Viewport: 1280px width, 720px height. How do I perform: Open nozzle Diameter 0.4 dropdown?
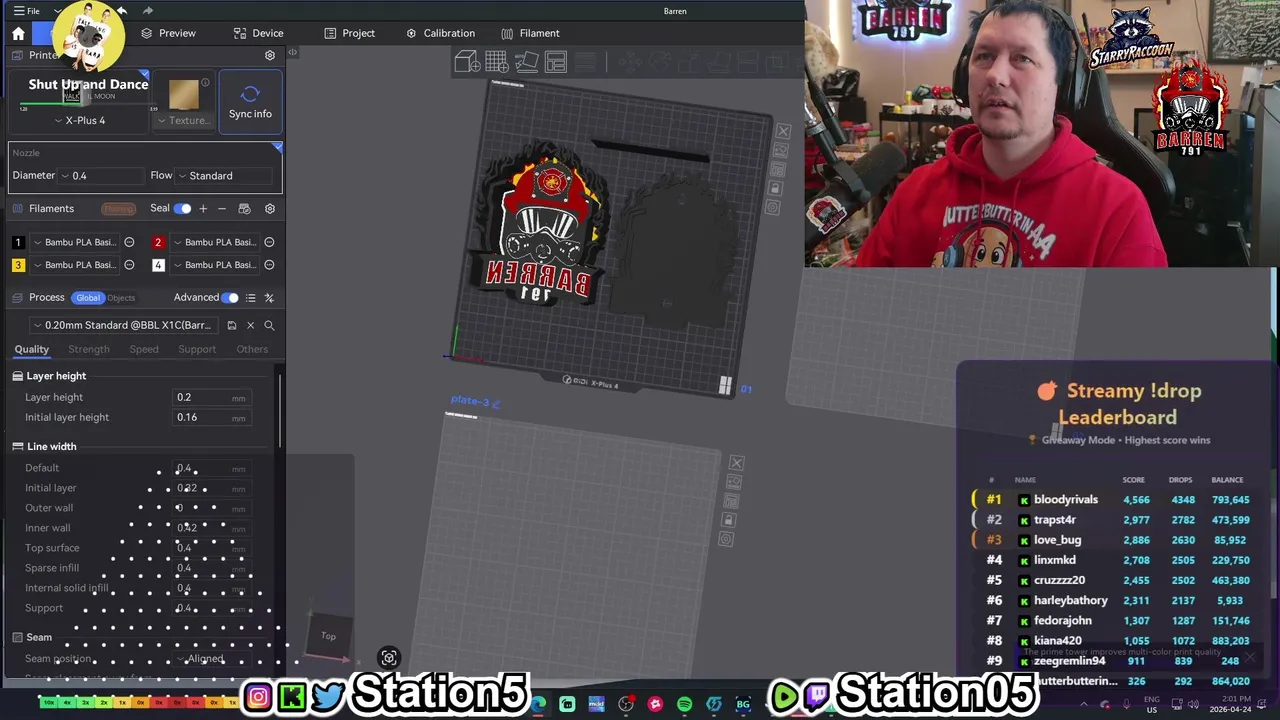pyautogui.click(x=100, y=176)
